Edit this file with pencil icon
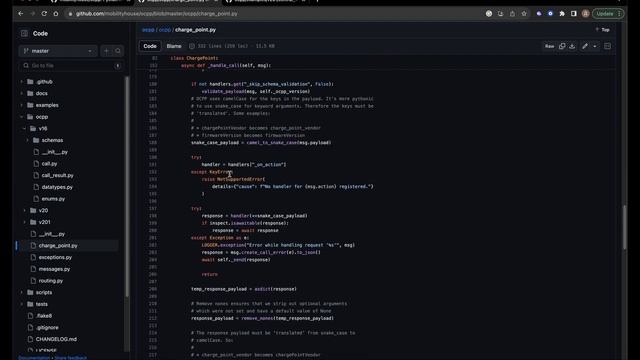 [585, 46]
